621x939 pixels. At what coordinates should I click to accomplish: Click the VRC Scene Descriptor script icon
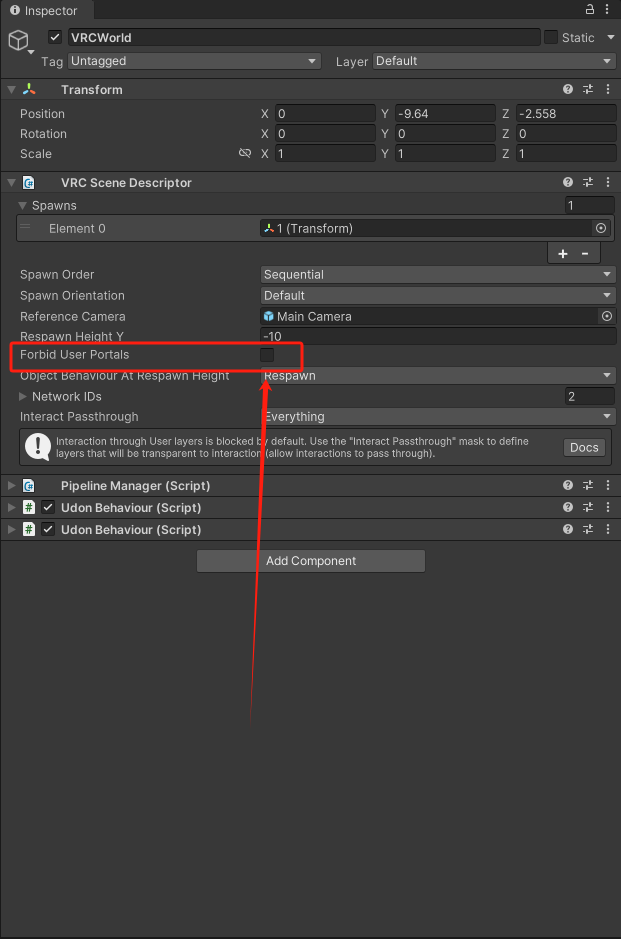[x=29, y=183]
